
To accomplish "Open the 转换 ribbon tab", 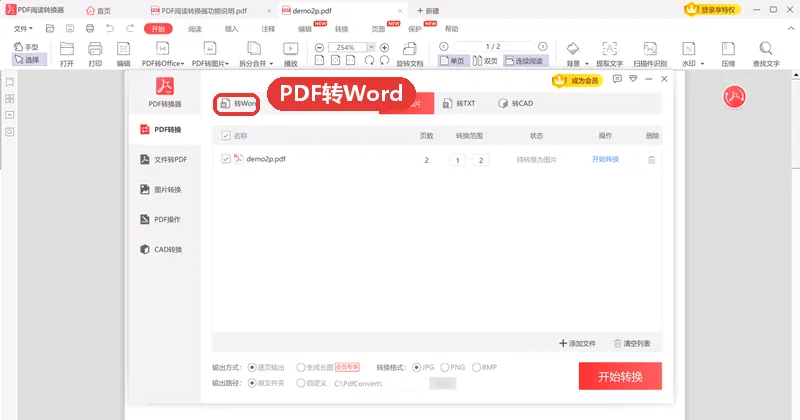I will 341,29.
